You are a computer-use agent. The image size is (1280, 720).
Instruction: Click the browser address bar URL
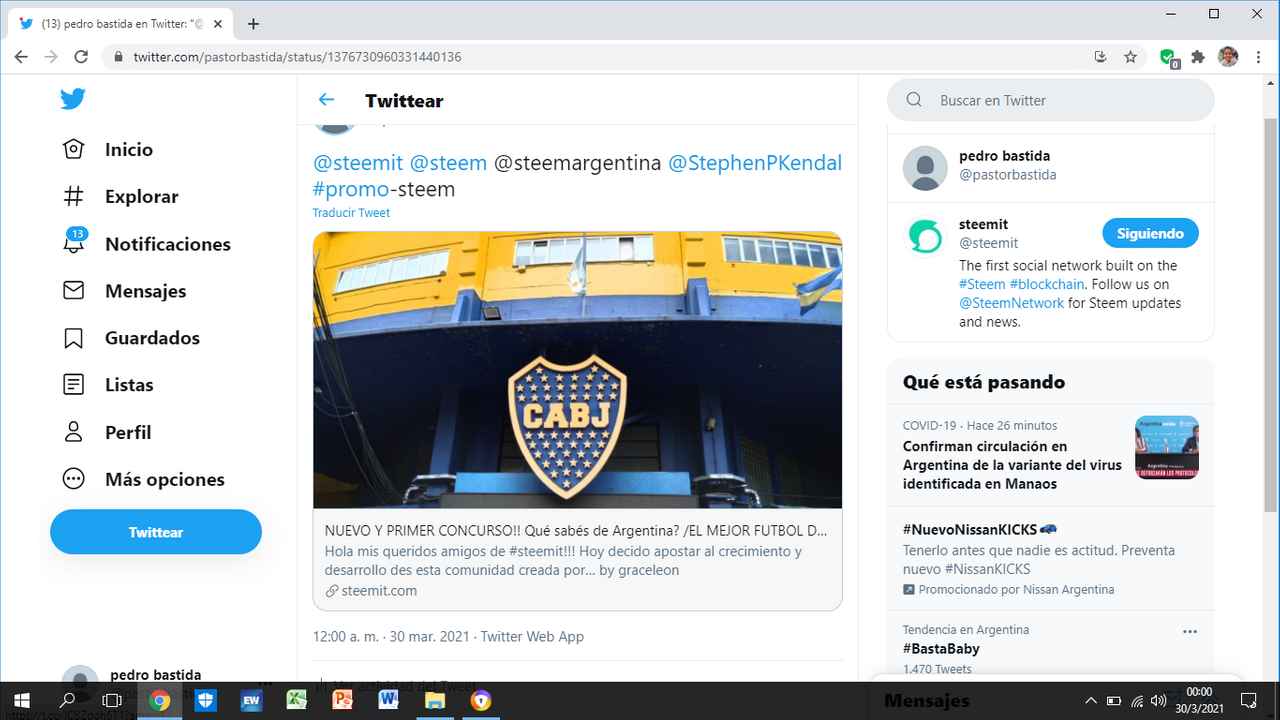coord(297,57)
